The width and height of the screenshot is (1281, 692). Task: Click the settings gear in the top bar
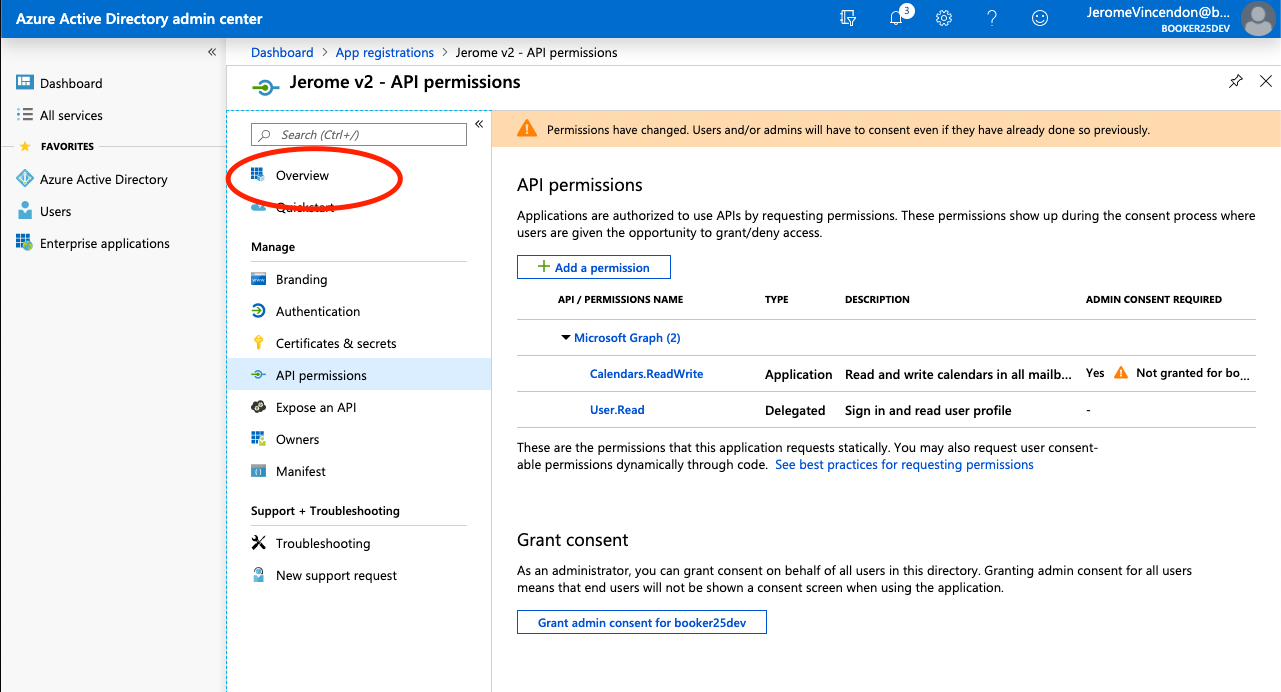click(x=943, y=18)
